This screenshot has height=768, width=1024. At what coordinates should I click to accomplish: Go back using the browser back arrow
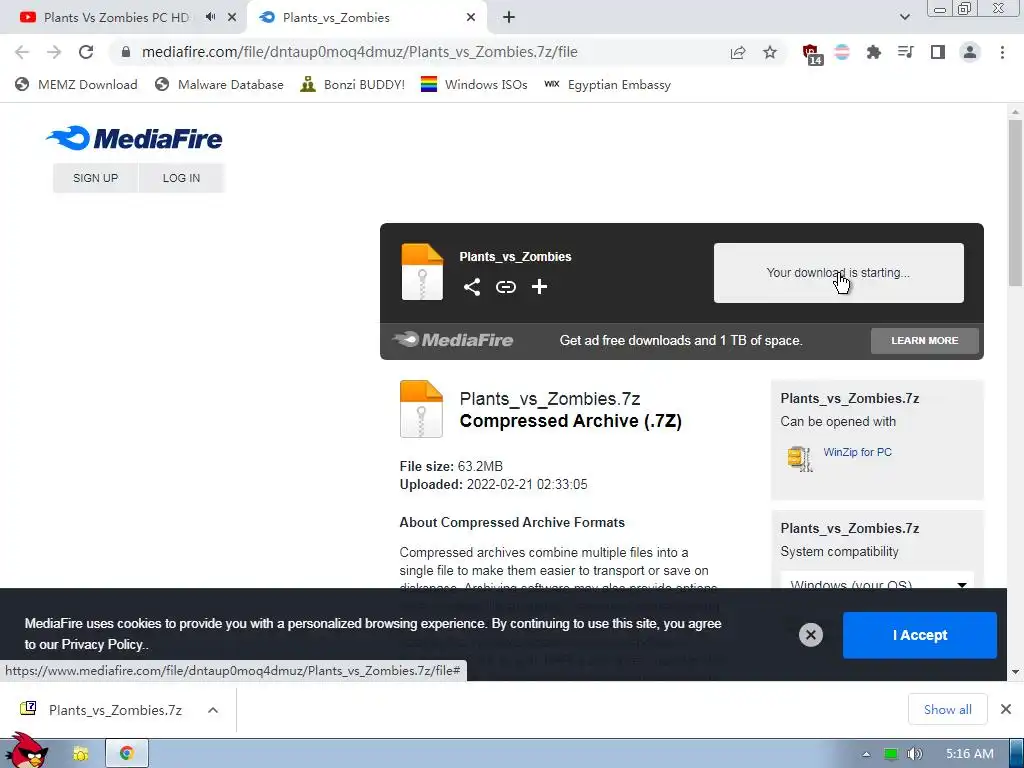tap(22, 52)
